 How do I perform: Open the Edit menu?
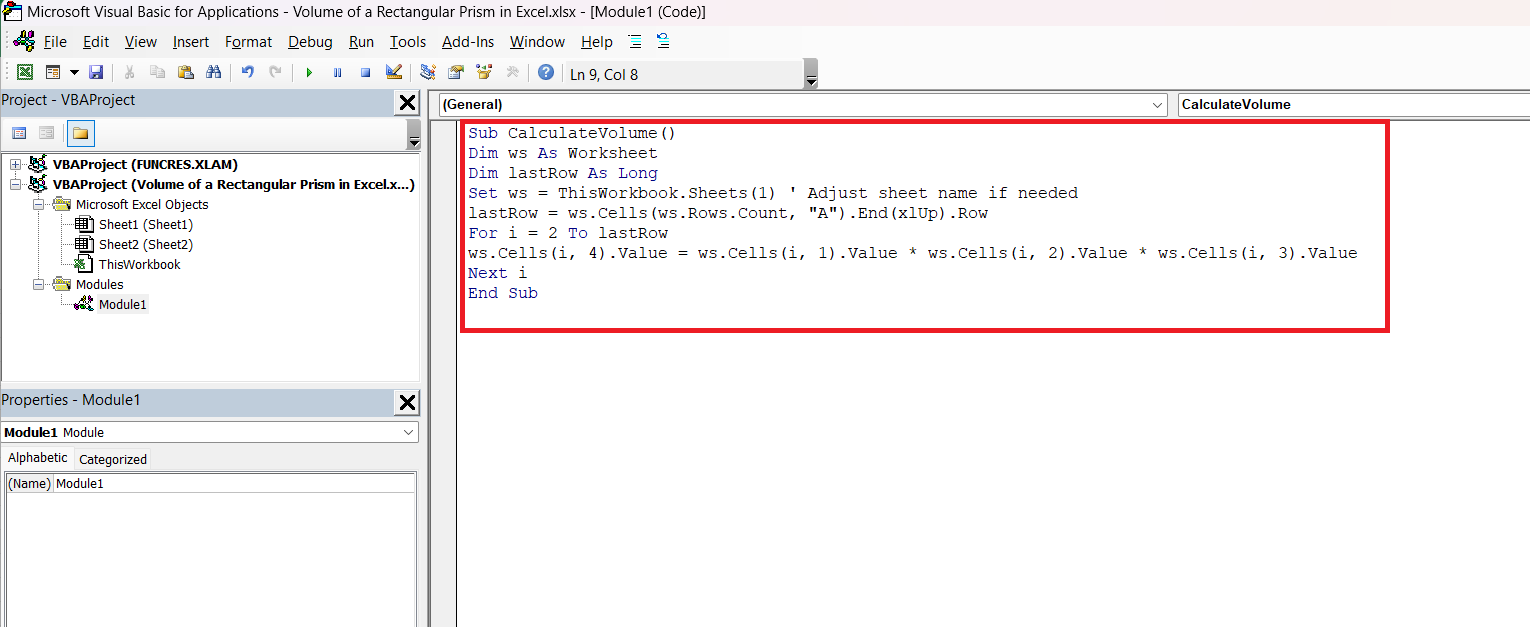[x=96, y=42]
